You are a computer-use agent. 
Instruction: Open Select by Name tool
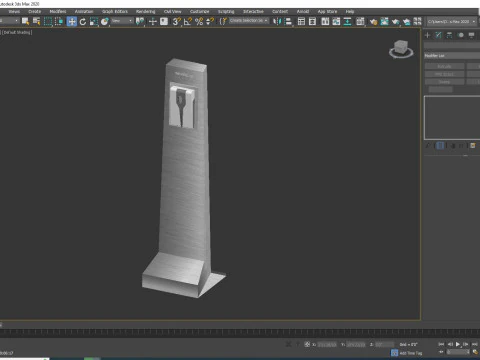[36, 22]
